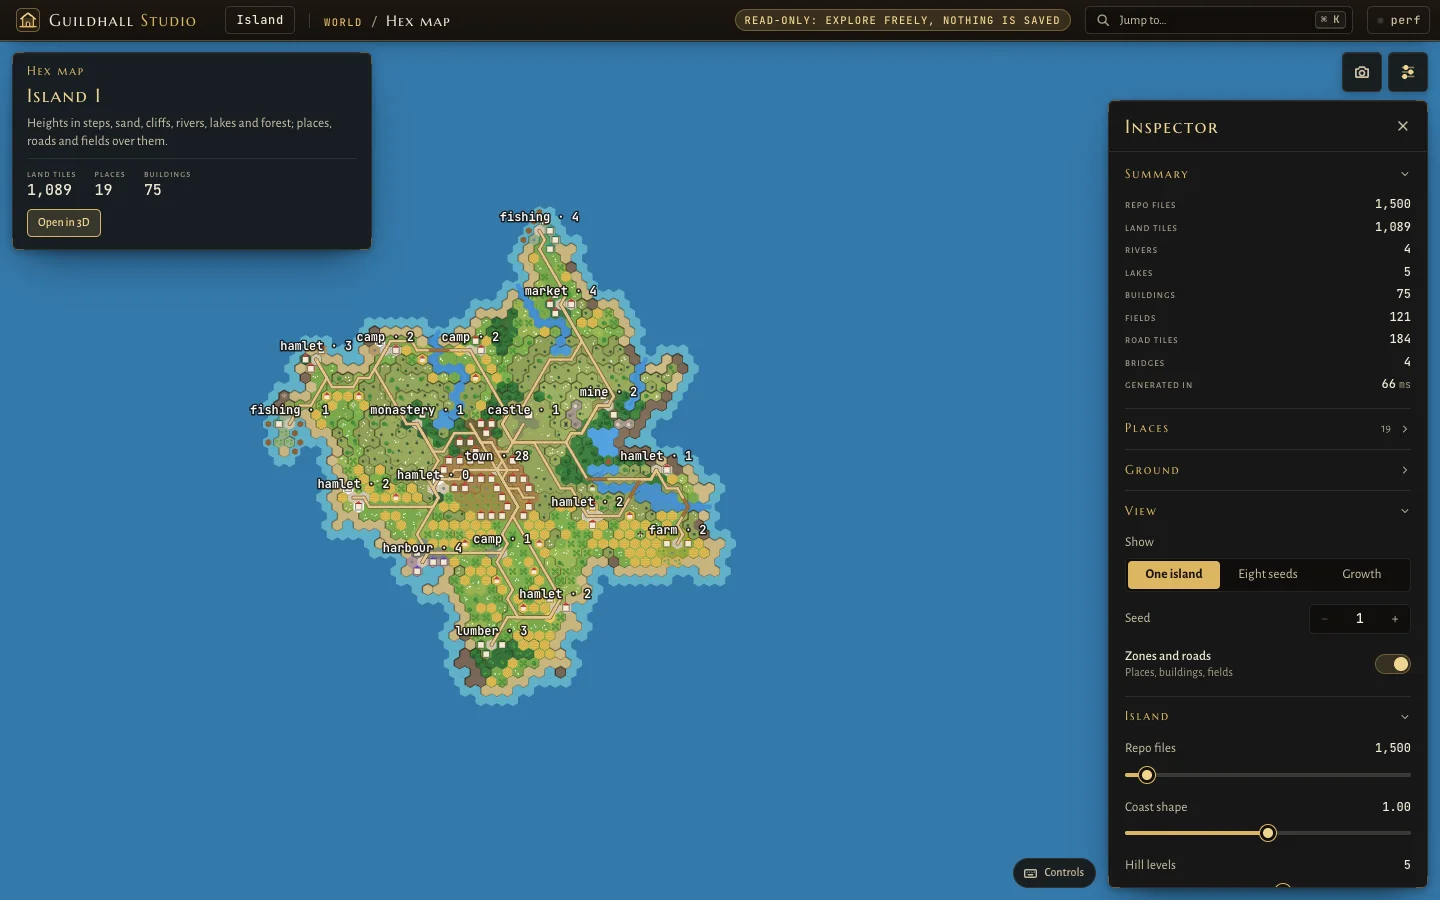Collapse the Island section
Viewport: 1440px width, 900px height.
(1267, 716)
